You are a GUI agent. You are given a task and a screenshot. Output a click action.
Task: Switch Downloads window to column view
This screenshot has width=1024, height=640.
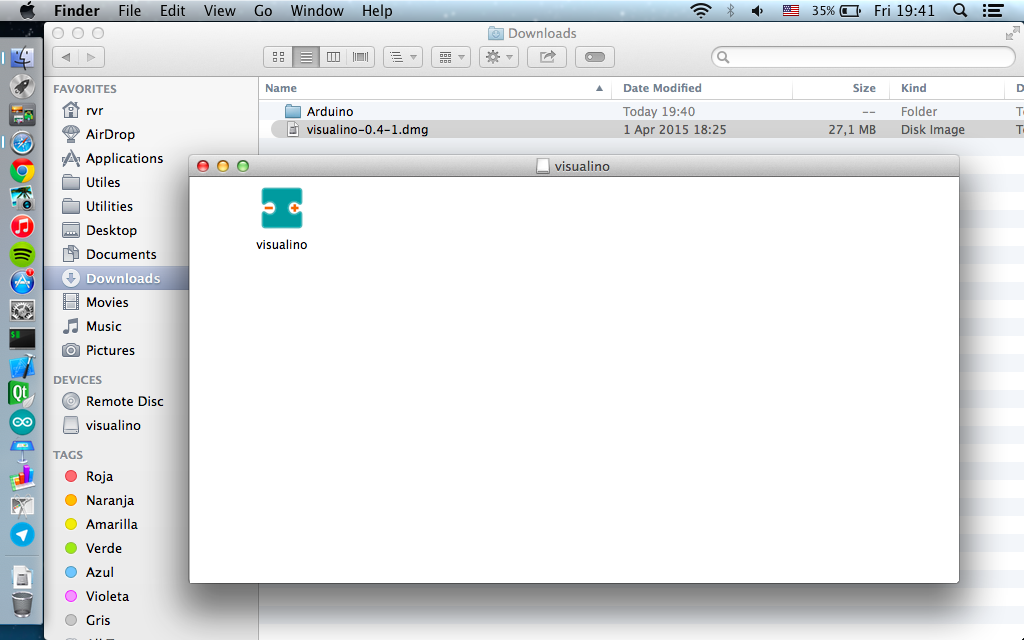pos(333,57)
